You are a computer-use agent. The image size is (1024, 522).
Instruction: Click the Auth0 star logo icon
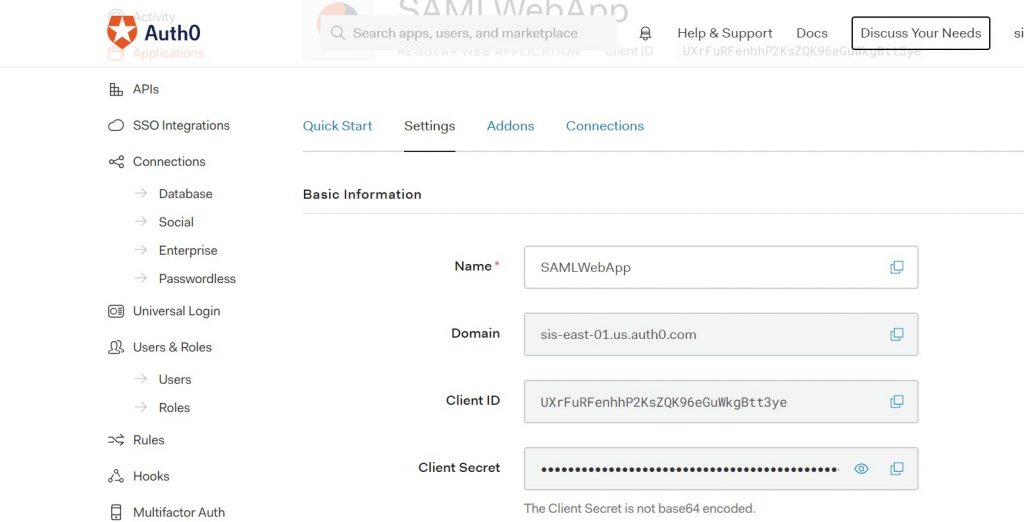click(x=122, y=31)
